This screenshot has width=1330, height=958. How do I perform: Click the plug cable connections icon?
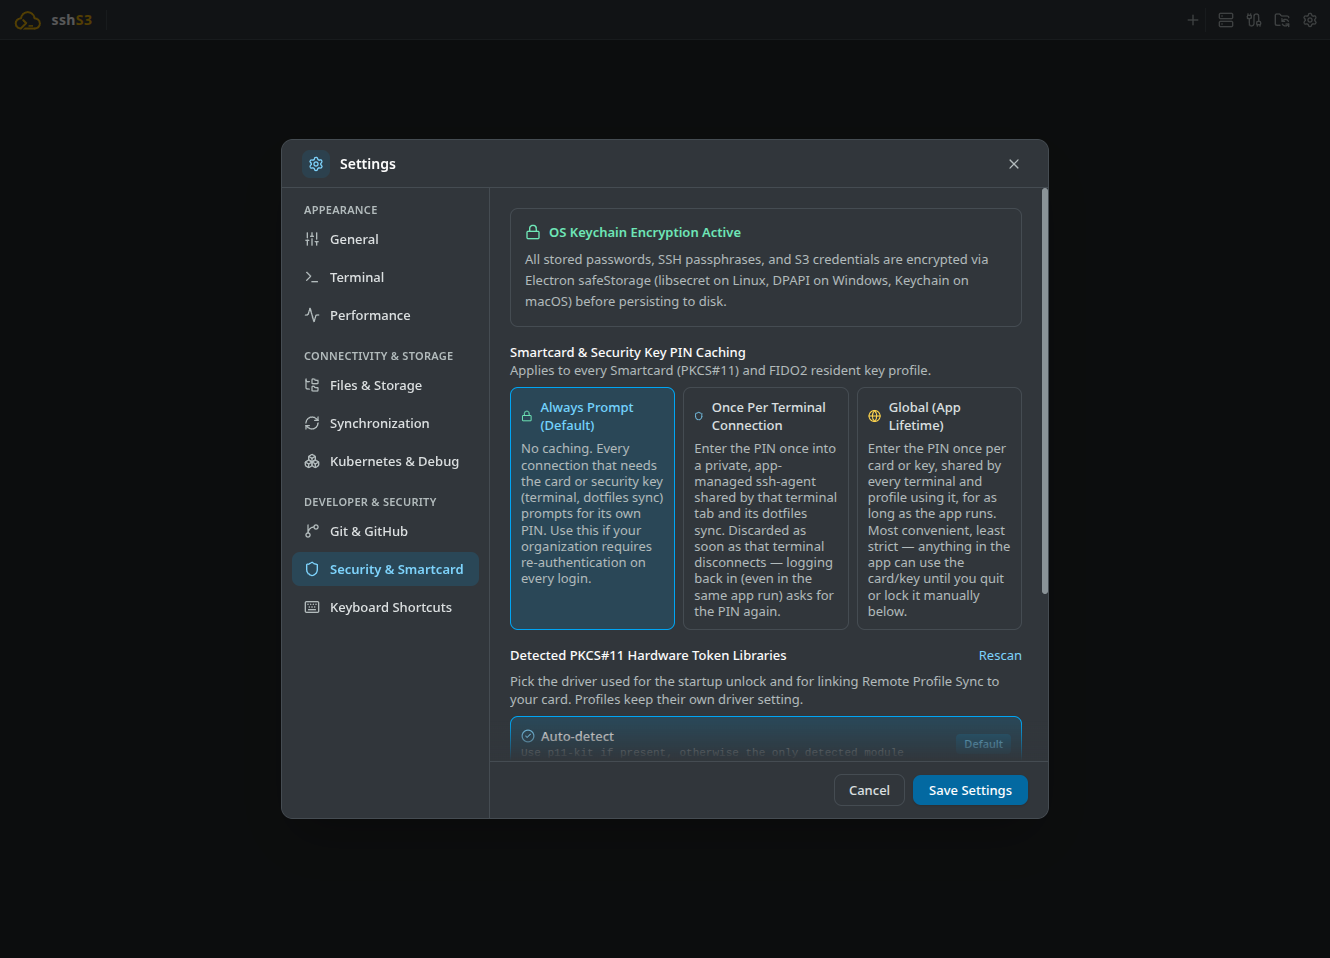[1254, 20]
